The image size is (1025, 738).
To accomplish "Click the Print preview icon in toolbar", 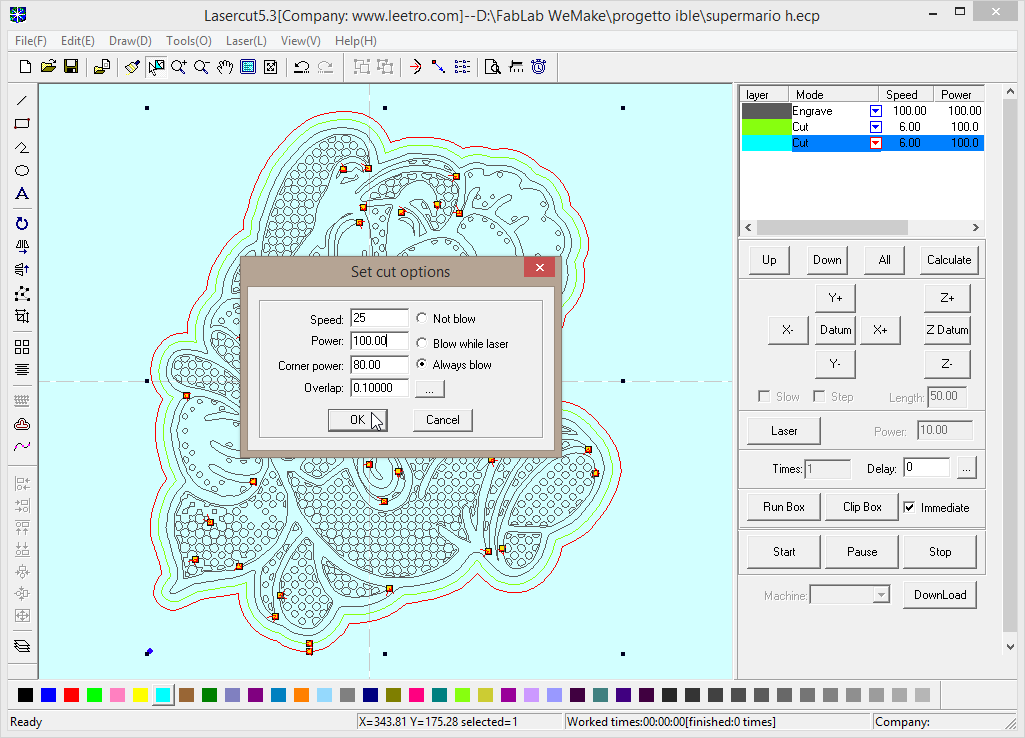I will point(493,67).
